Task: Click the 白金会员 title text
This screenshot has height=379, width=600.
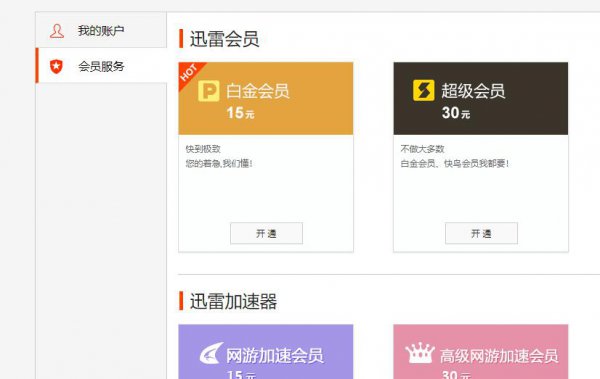Action: [258, 91]
